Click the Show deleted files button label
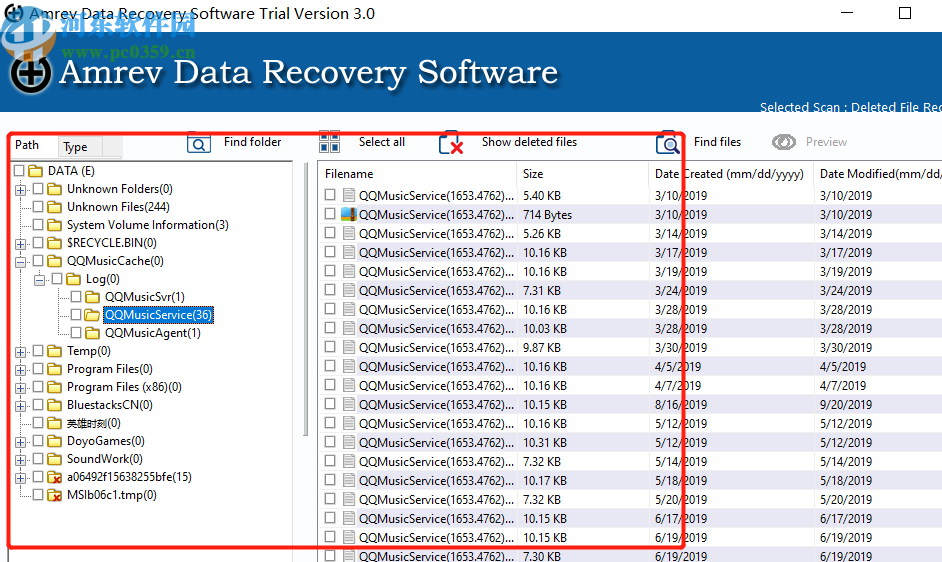942x562 pixels. pyautogui.click(x=529, y=142)
